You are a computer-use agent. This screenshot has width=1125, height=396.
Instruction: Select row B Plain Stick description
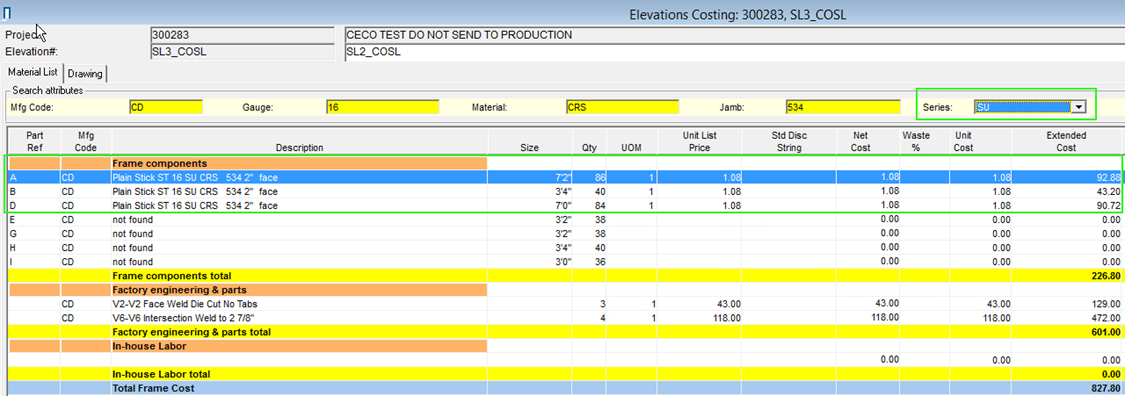[x=300, y=192]
